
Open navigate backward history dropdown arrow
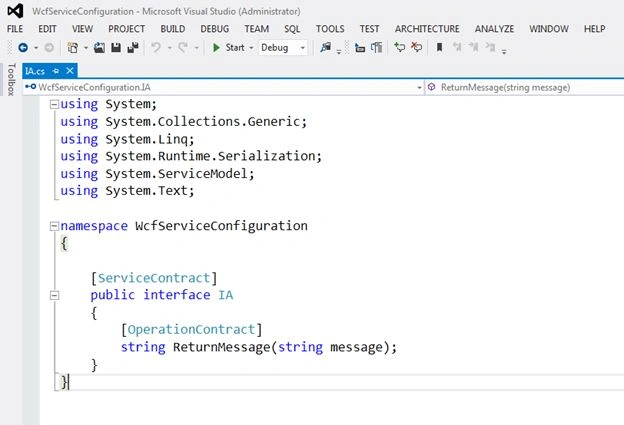click(36, 48)
